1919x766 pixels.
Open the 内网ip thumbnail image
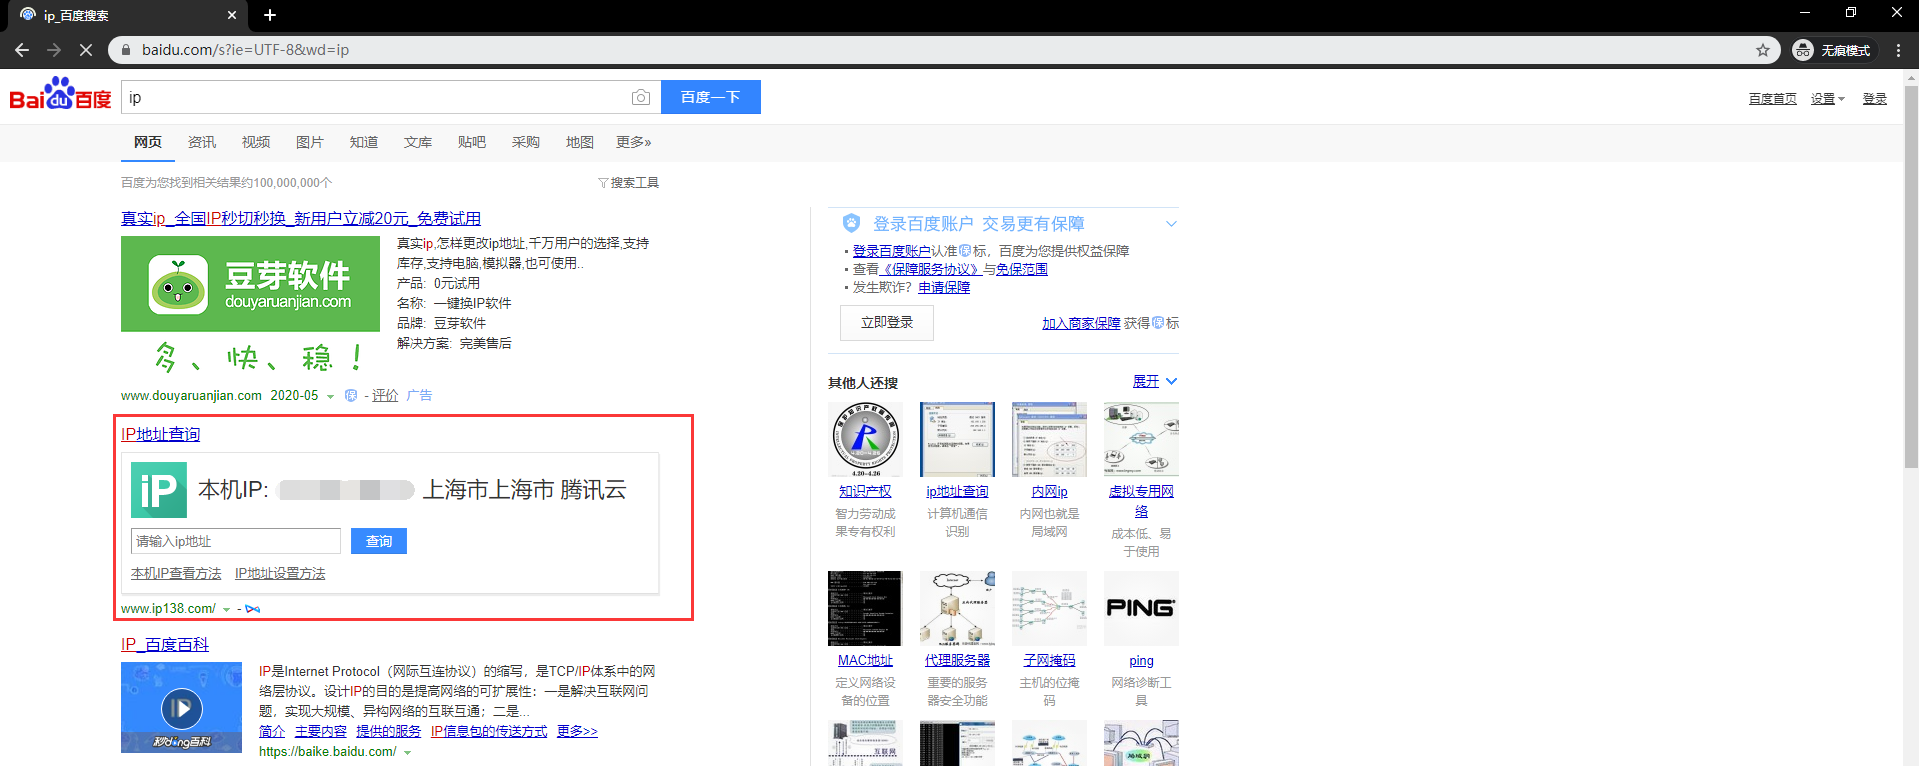1049,439
